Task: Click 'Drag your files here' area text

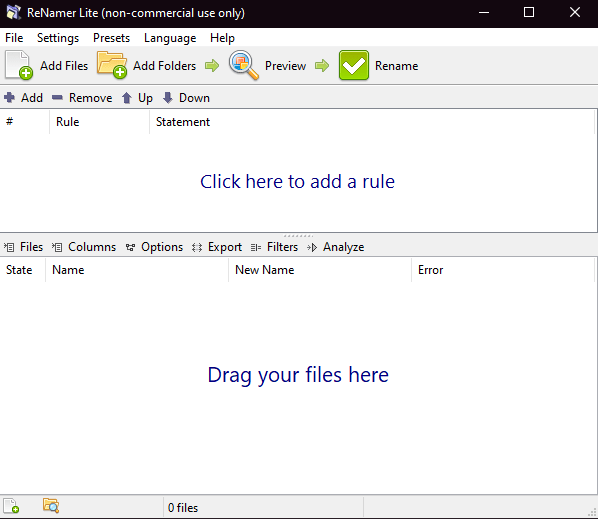Action: 298,375
